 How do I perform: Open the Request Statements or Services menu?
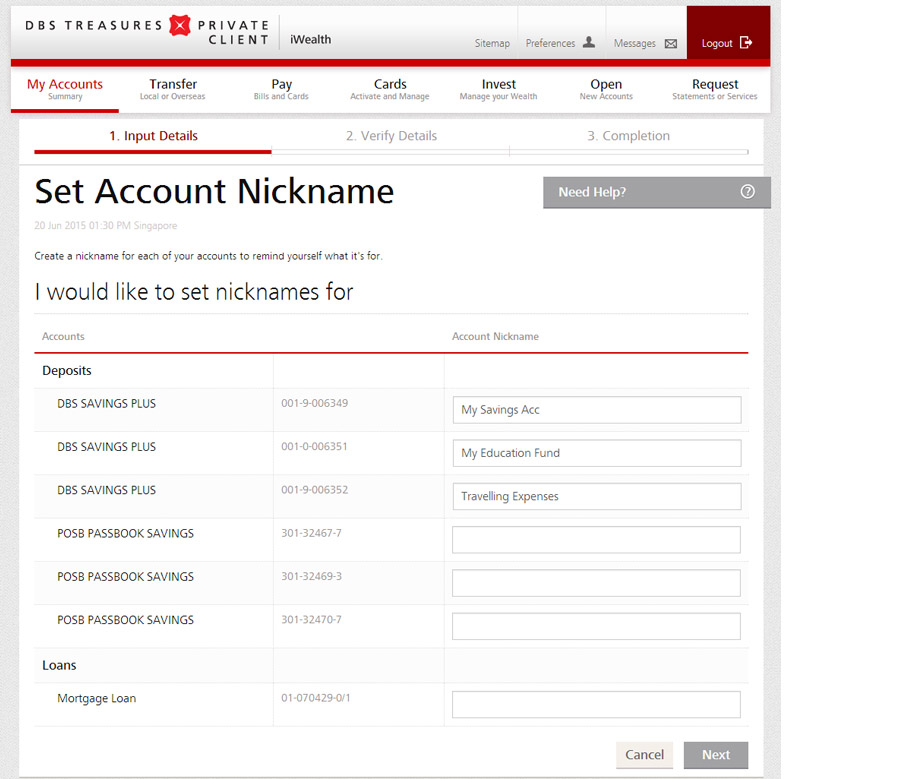[715, 89]
